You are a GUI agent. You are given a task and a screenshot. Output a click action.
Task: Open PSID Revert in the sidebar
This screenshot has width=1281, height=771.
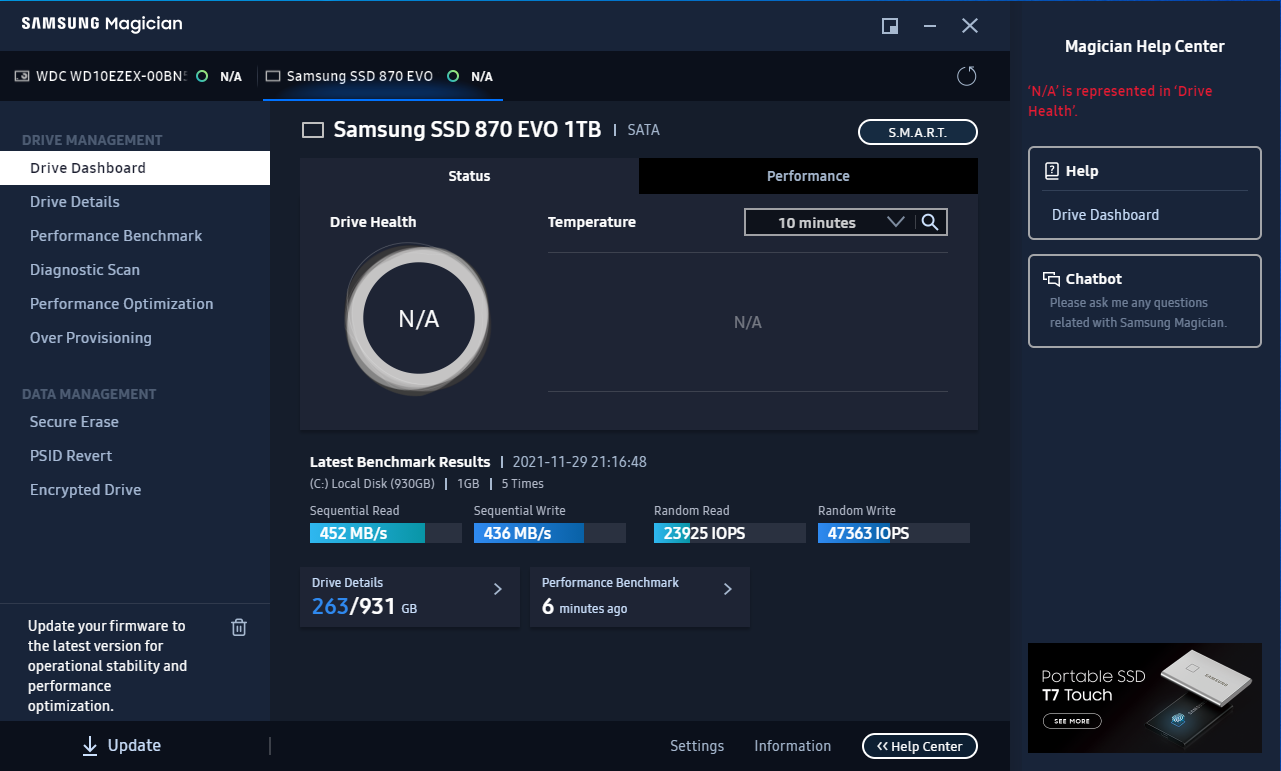click(135, 456)
